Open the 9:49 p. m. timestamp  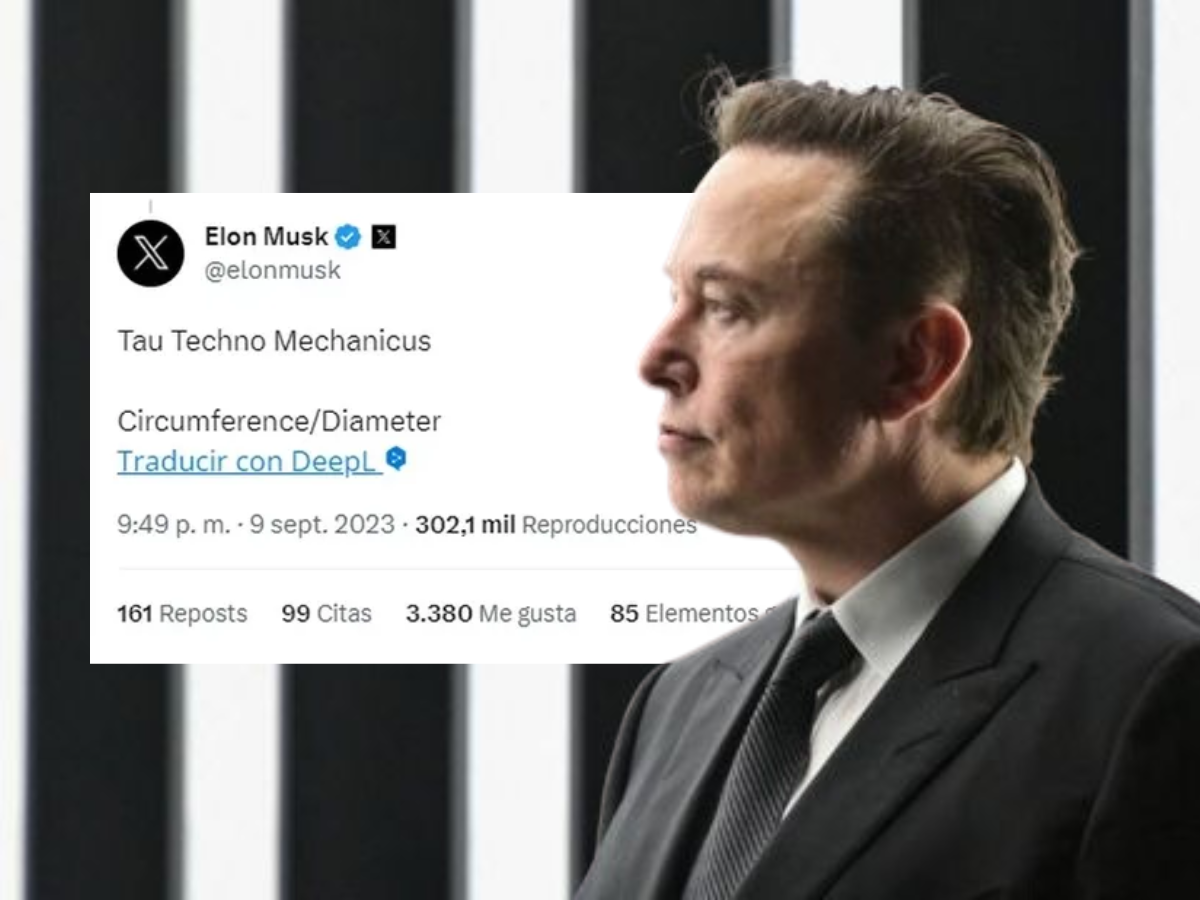click(173, 525)
